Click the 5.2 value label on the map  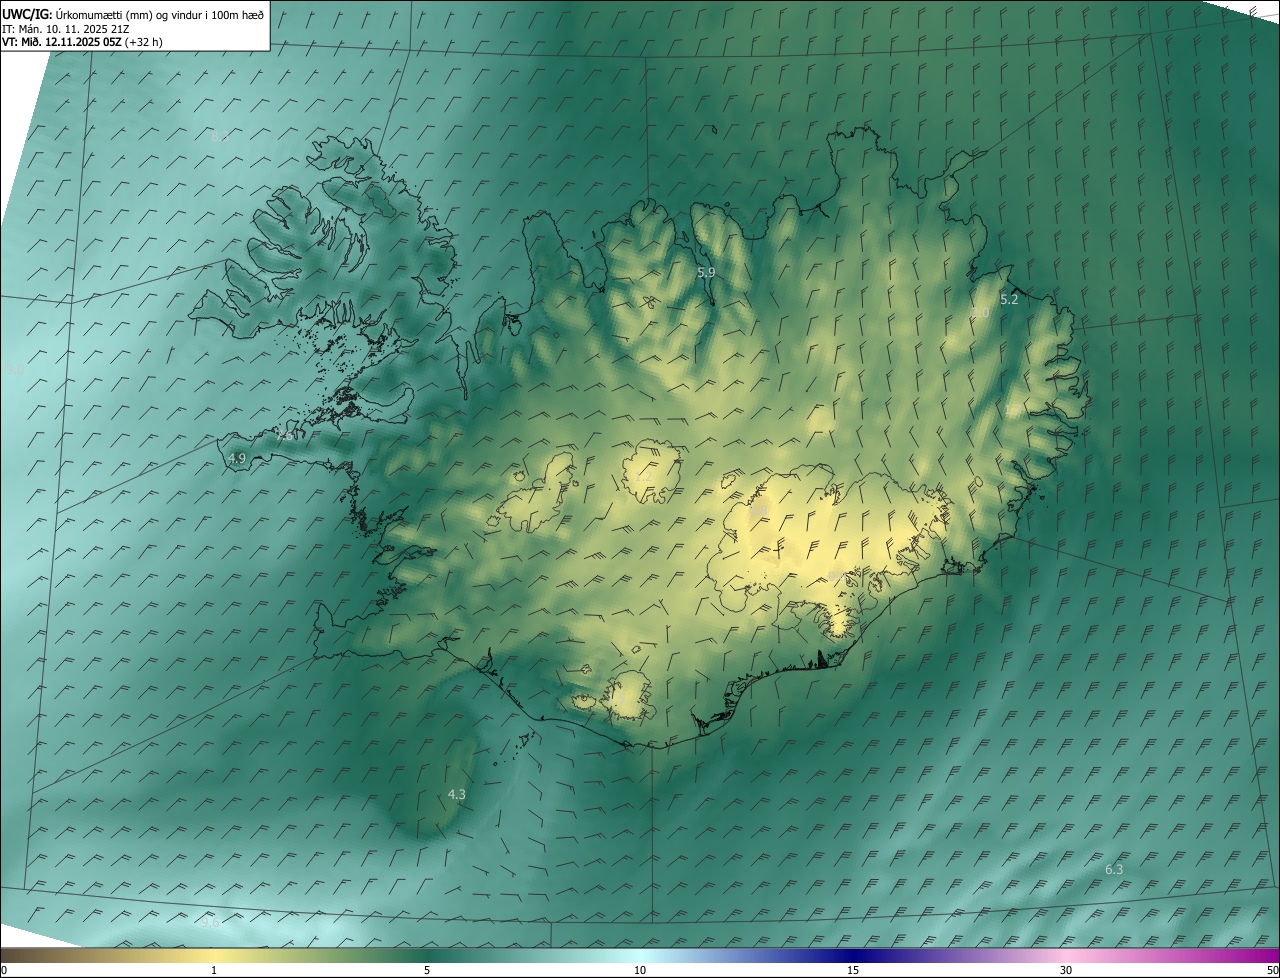[1009, 299]
